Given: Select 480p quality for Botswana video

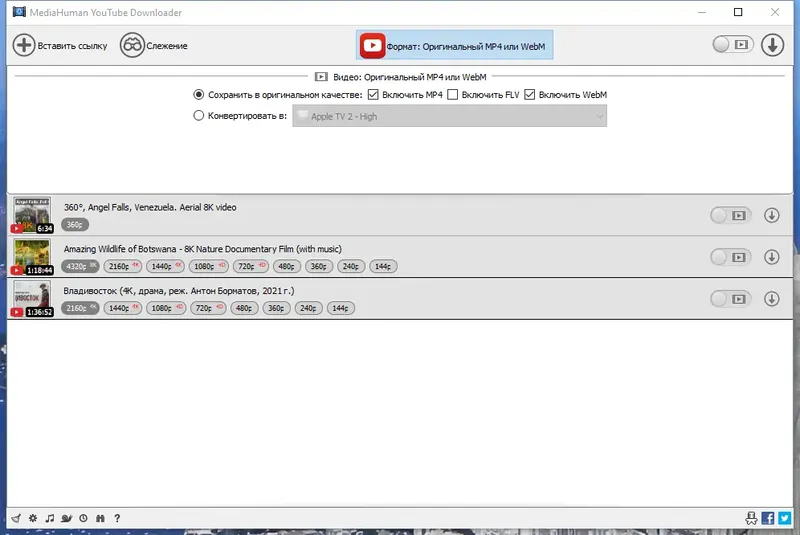Looking at the screenshot, I should click(287, 266).
